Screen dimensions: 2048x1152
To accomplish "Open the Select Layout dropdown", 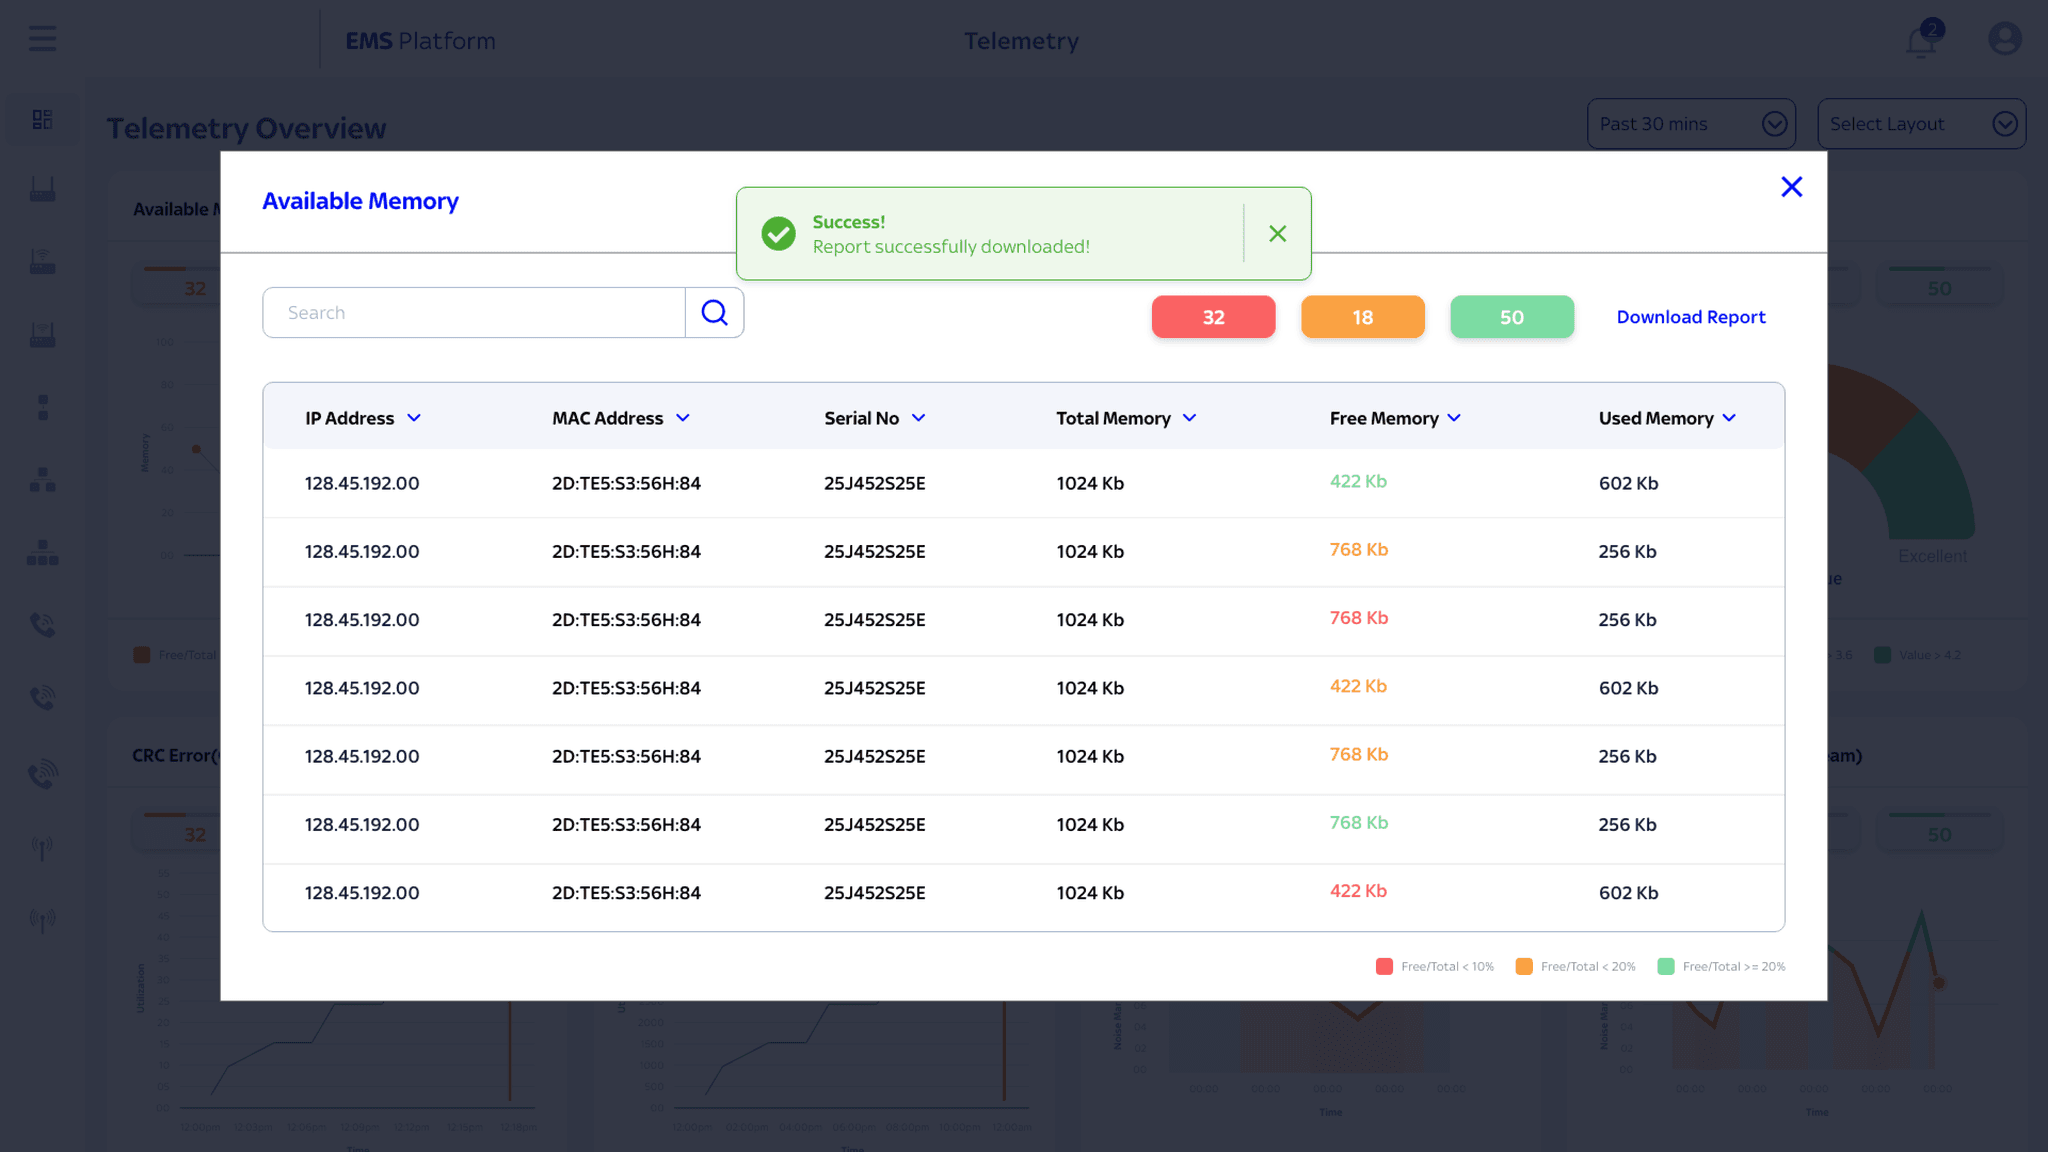I will click(x=1920, y=124).
